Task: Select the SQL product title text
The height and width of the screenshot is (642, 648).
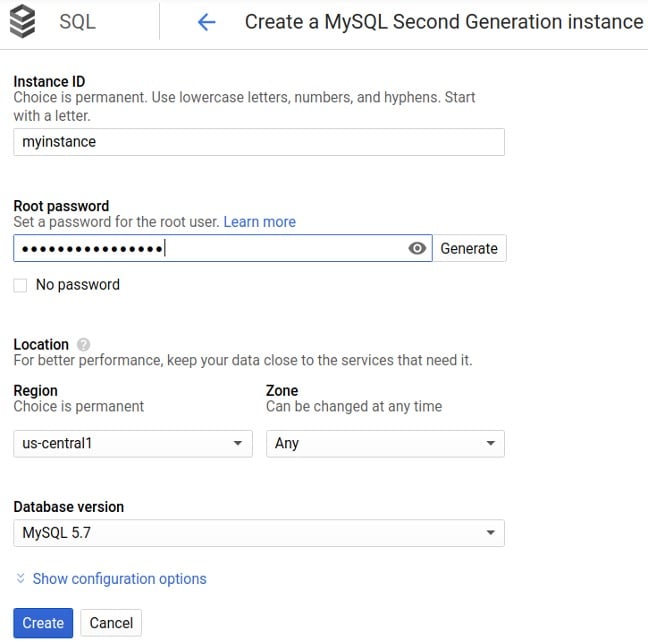Action: [77, 22]
